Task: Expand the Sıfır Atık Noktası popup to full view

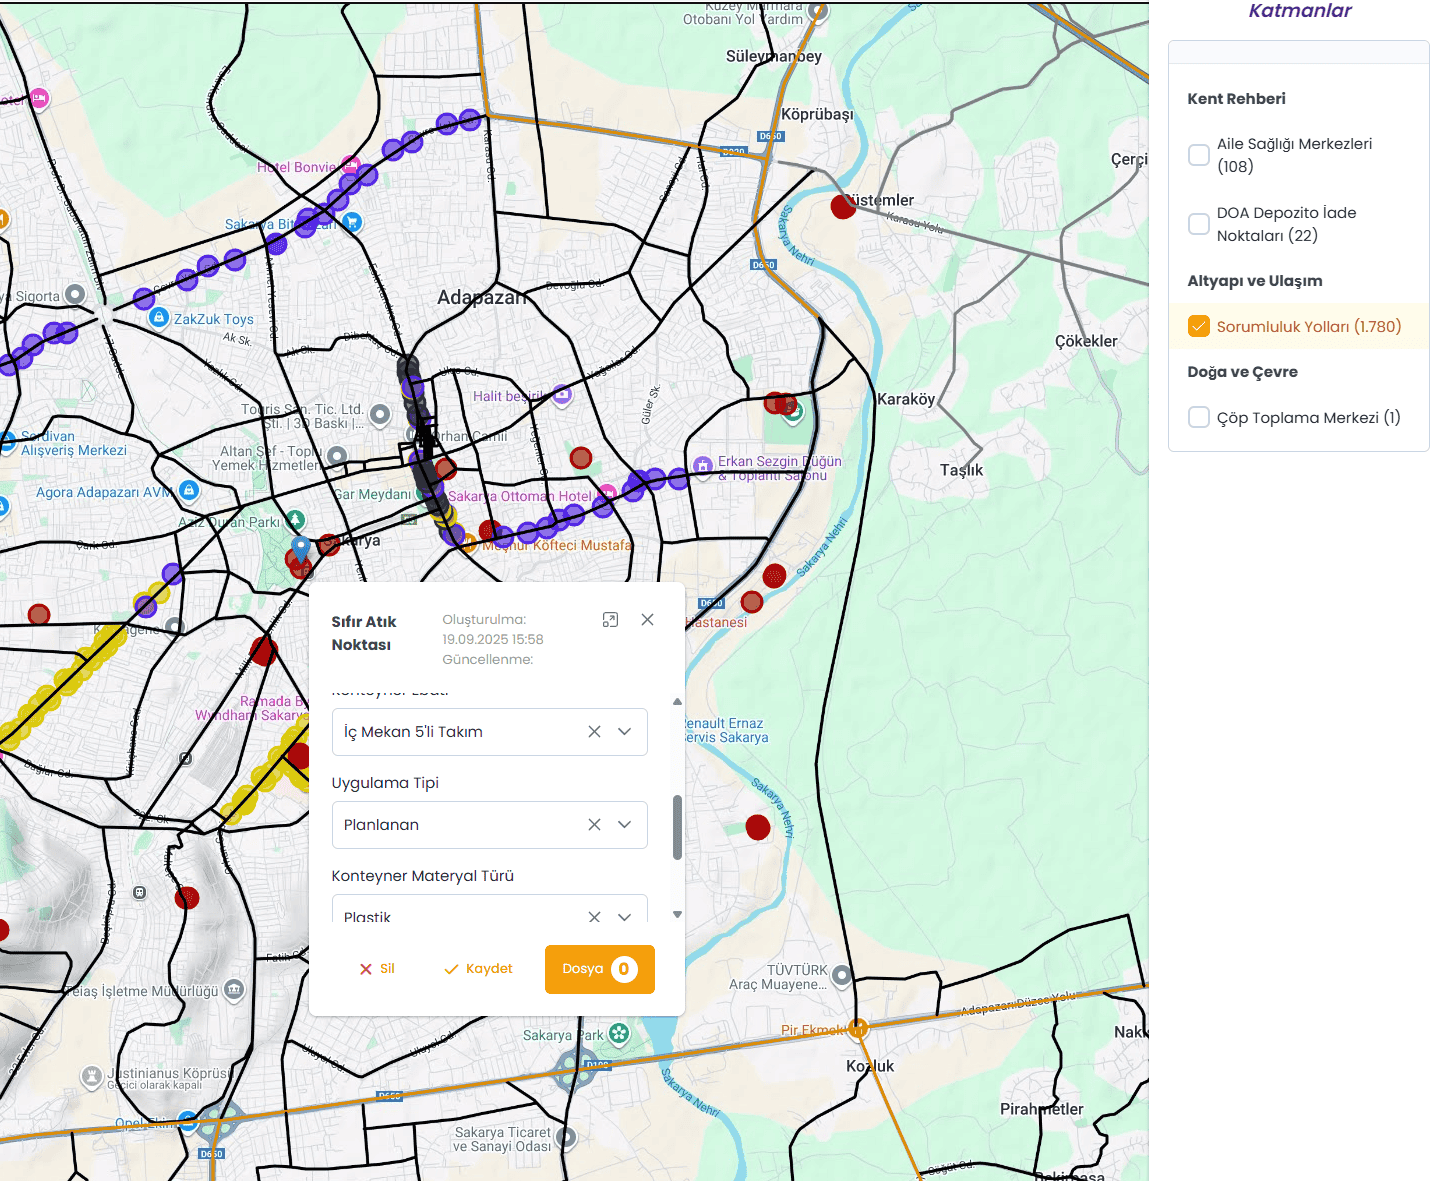Action: [x=610, y=620]
